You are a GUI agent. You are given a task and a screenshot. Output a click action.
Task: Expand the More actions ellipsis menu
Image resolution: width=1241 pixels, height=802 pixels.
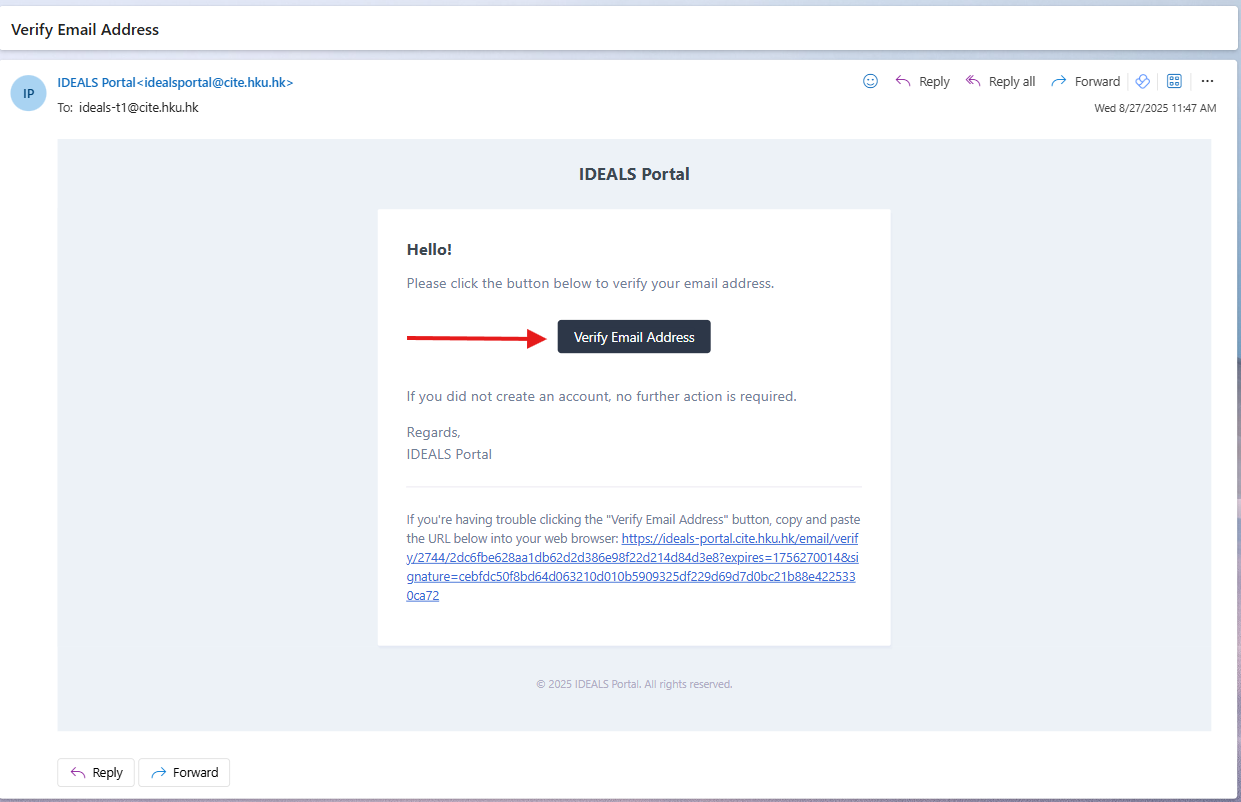[1207, 82]
